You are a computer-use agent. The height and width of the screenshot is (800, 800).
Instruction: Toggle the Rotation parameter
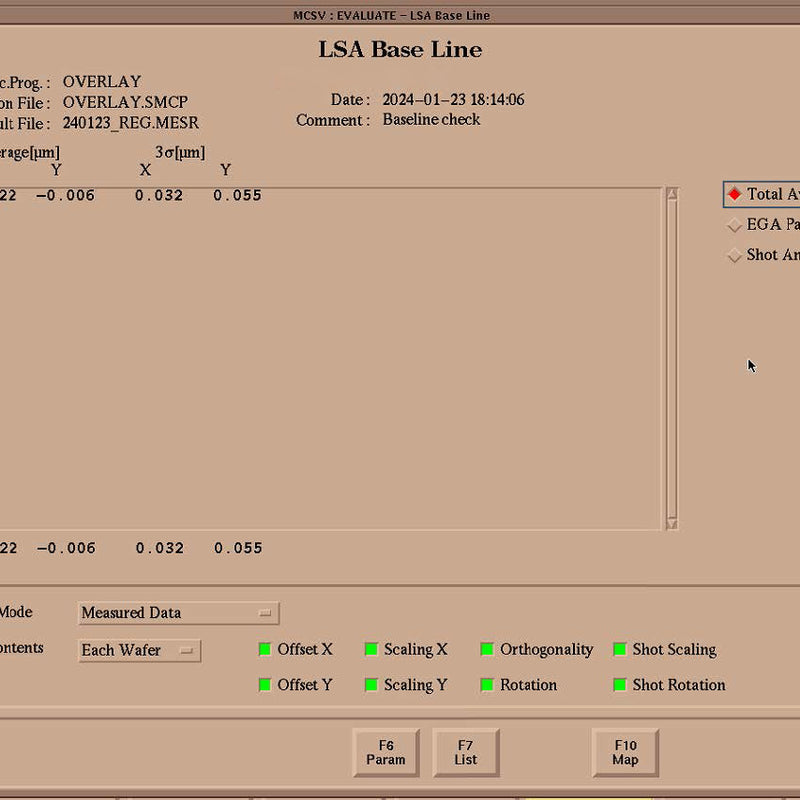[x=487, y=685]
